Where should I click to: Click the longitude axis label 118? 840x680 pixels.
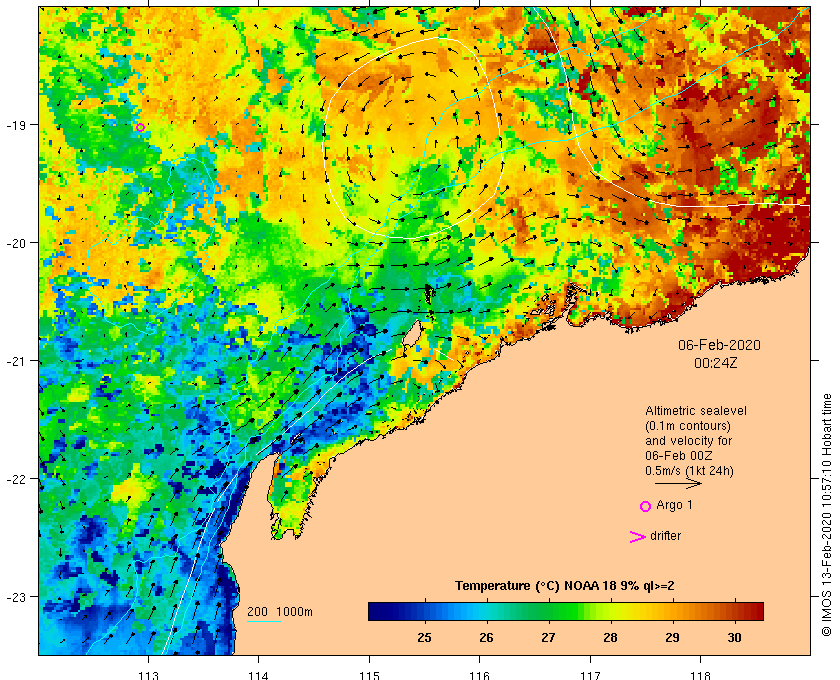click(x=701, y=675)
